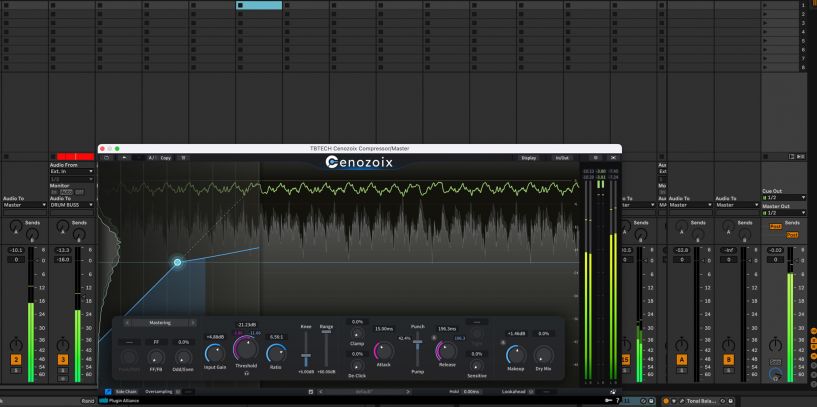Open the In/Out tab in Cenozoix
Screen dimensions: 817x407
coord(561,157)
